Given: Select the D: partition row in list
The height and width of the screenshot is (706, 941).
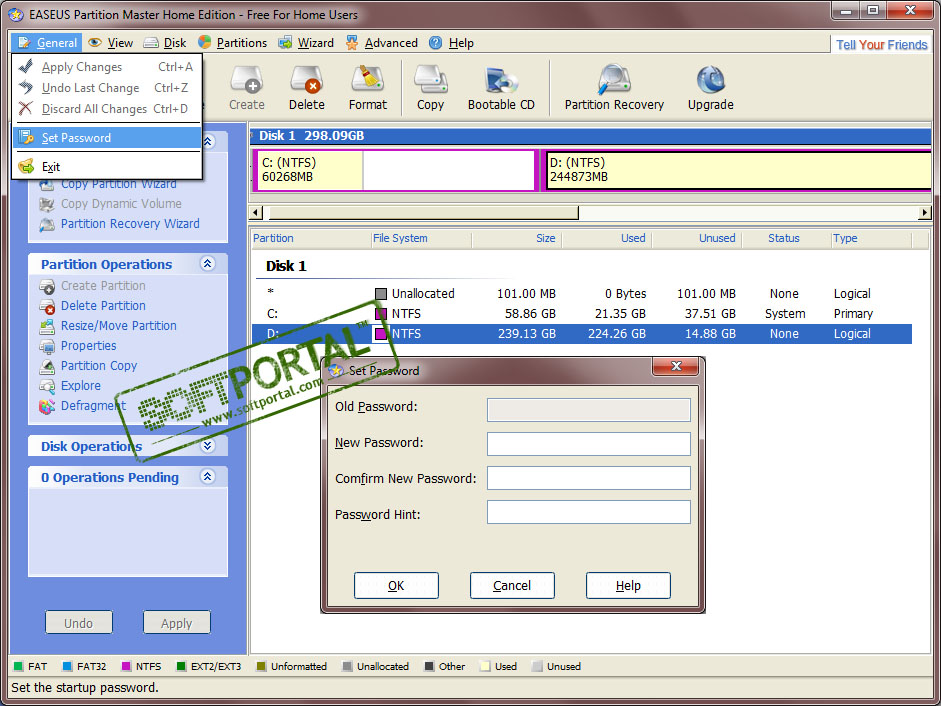Looking at the screenshot, I should [x=582, y=334].
